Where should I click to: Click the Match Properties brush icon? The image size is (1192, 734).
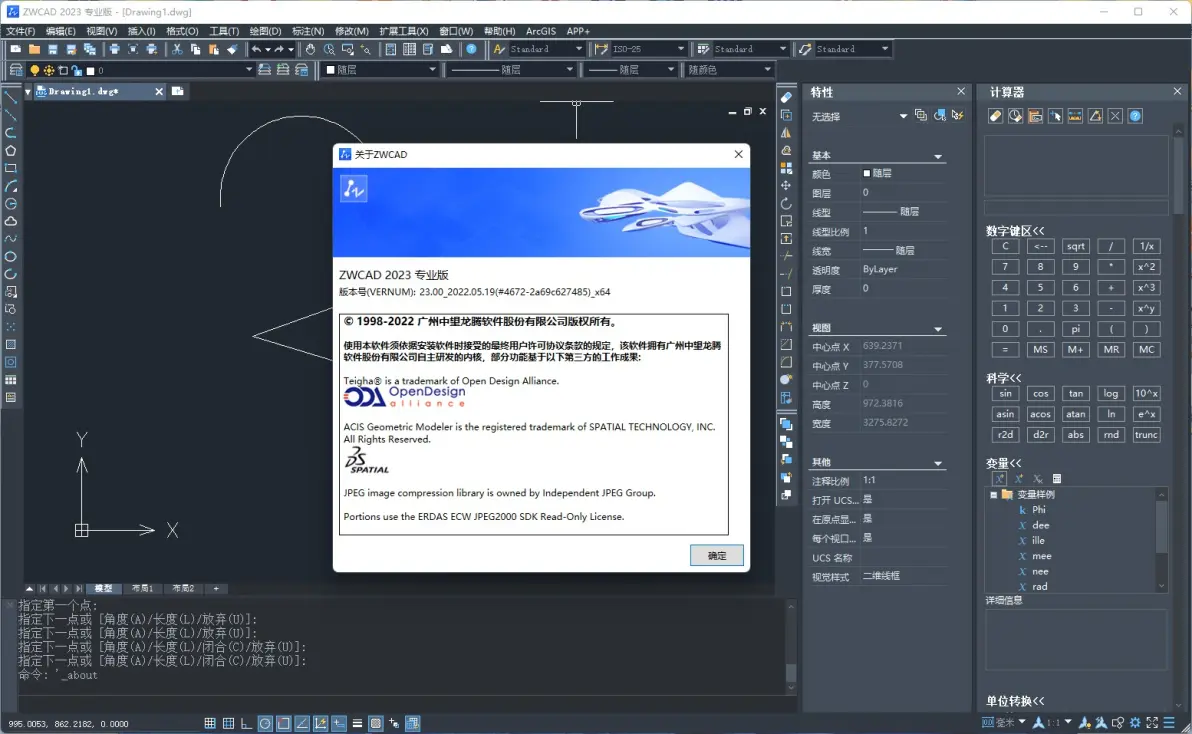pyautogui.click(x=233, y=49)
